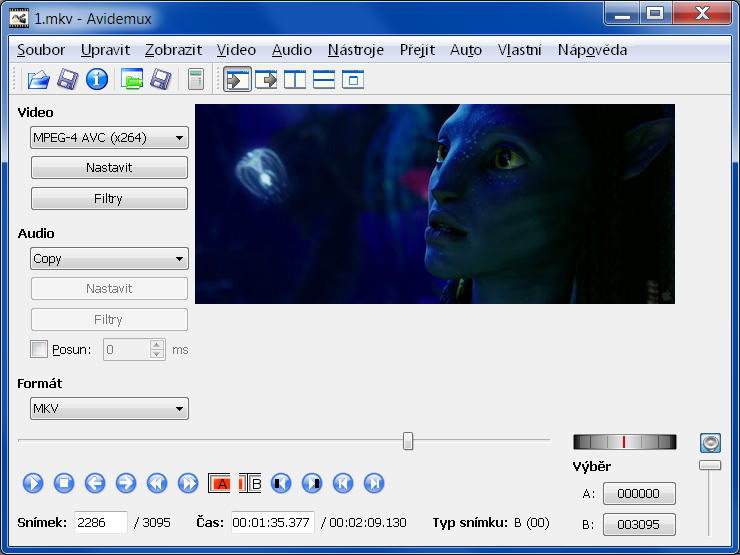This screenshot has height=555, width=740.
Task: Open the Nástroje menu
Action: pyautogui.click(x=356, y=50)
